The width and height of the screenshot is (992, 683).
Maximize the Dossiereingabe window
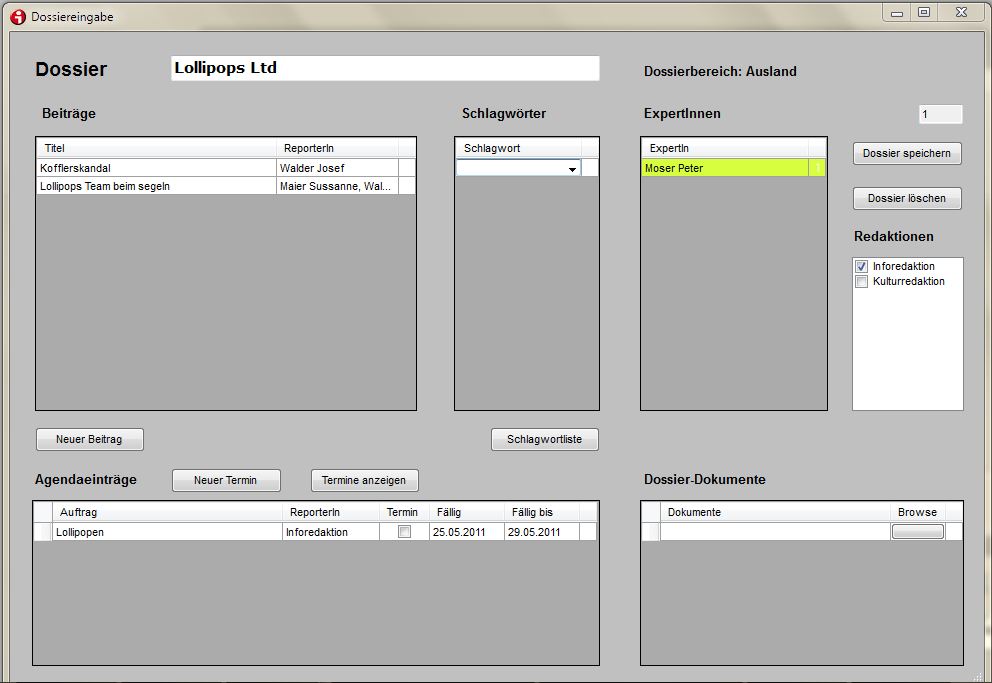point(924,12)
